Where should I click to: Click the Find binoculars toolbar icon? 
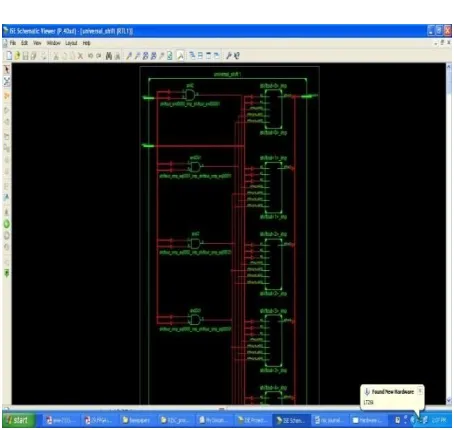109,56
